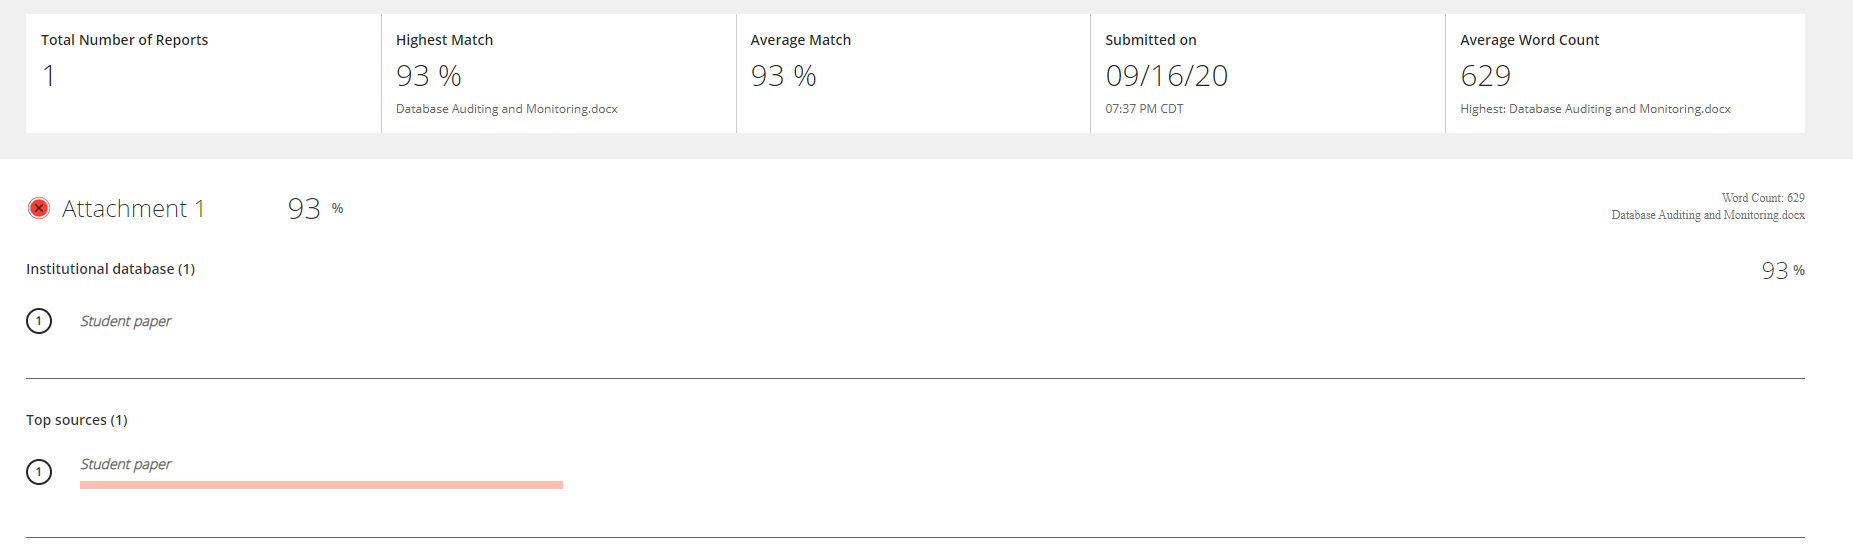This screenshot has height=560, width=1853.
Task: Click the Highest Match 93 % value
Action: [429, 76]
